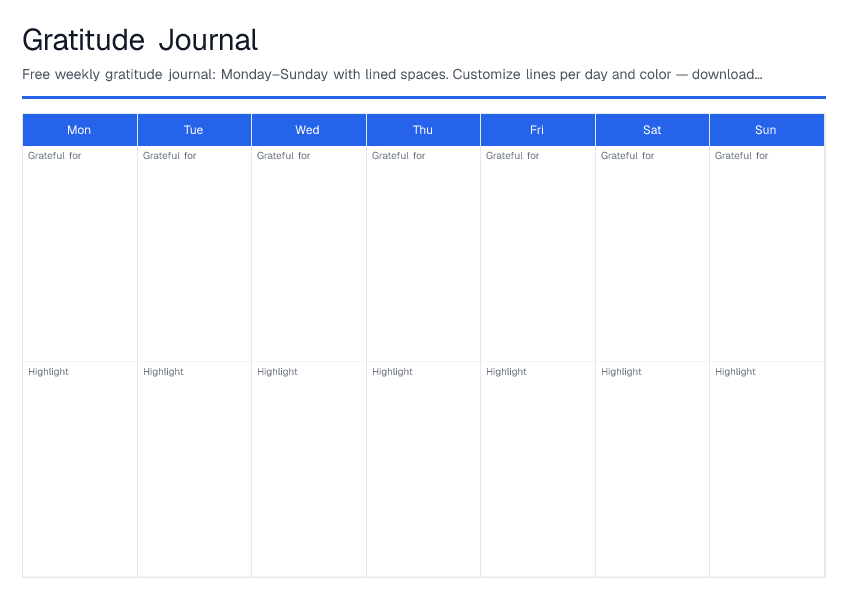Viewport: 848px width, 600px height.
Task: Click 'Grateful for' label under Thu
Action: click(399, 156)
